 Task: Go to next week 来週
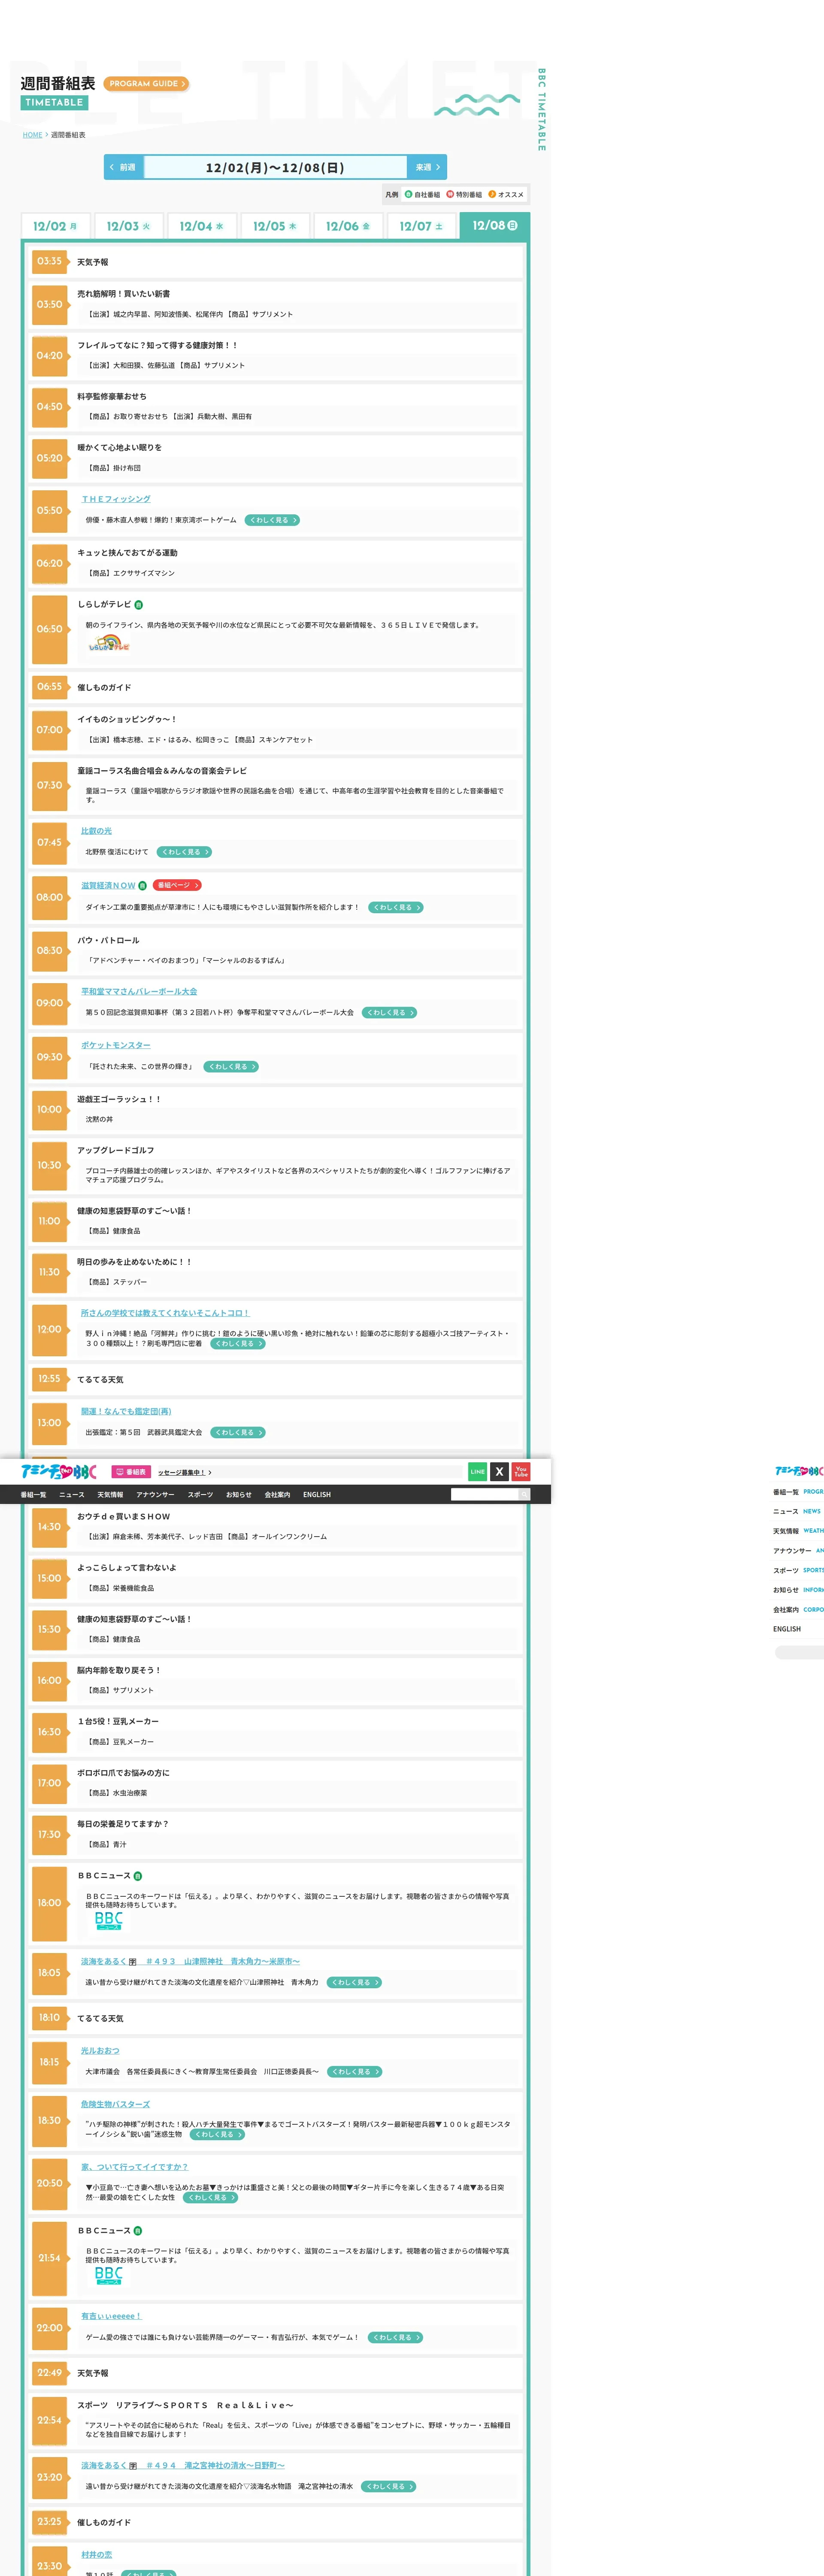427,167
